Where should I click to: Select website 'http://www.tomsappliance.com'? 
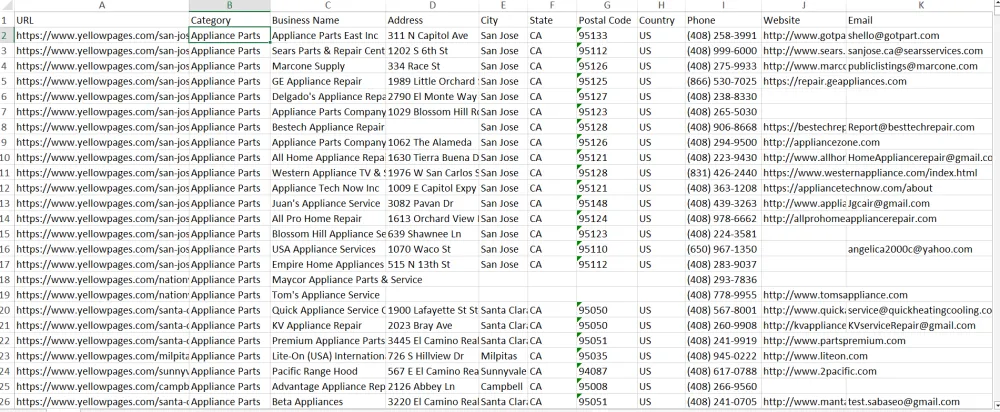tap(804, 295)
